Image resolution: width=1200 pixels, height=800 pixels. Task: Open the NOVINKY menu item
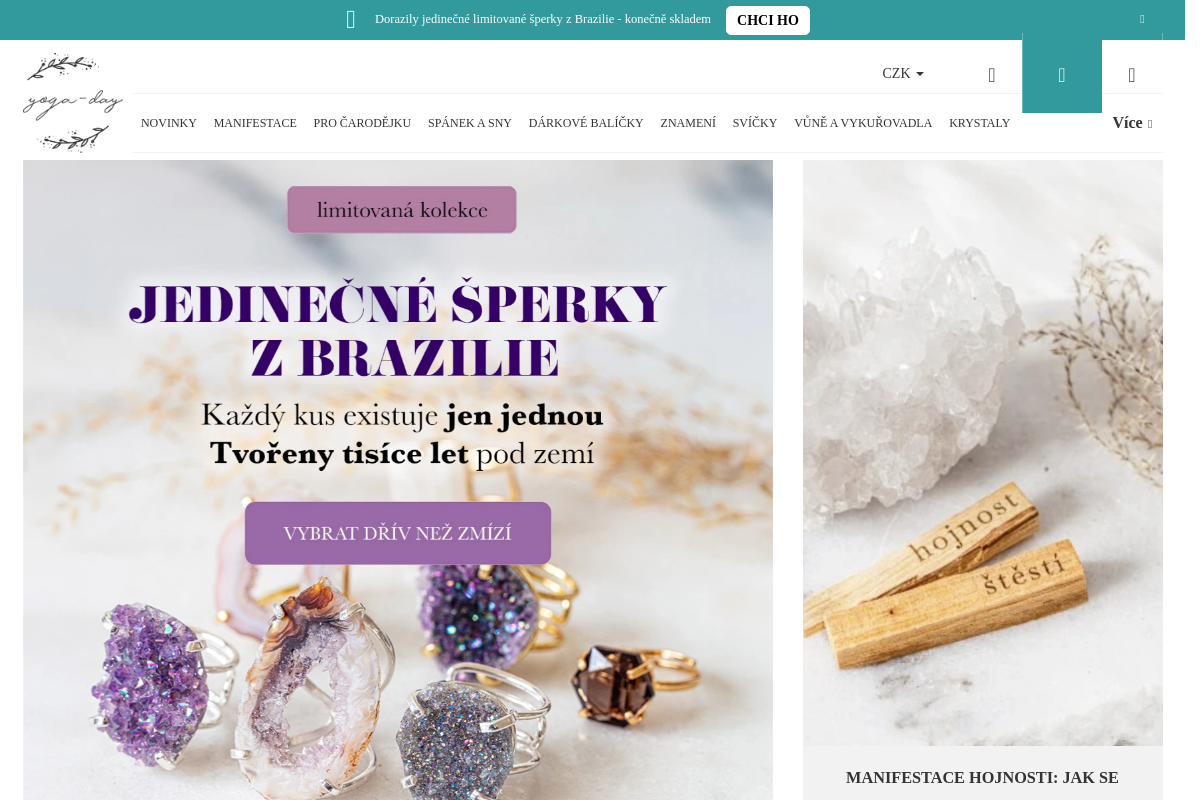pyautogui.click(x=169, y=123)
